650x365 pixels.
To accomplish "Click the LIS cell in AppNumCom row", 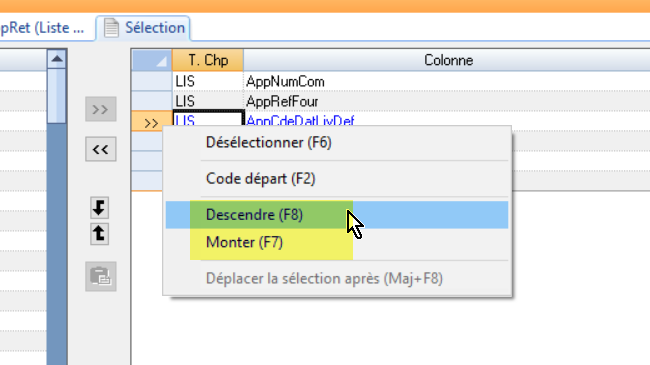I will [208, 81].
